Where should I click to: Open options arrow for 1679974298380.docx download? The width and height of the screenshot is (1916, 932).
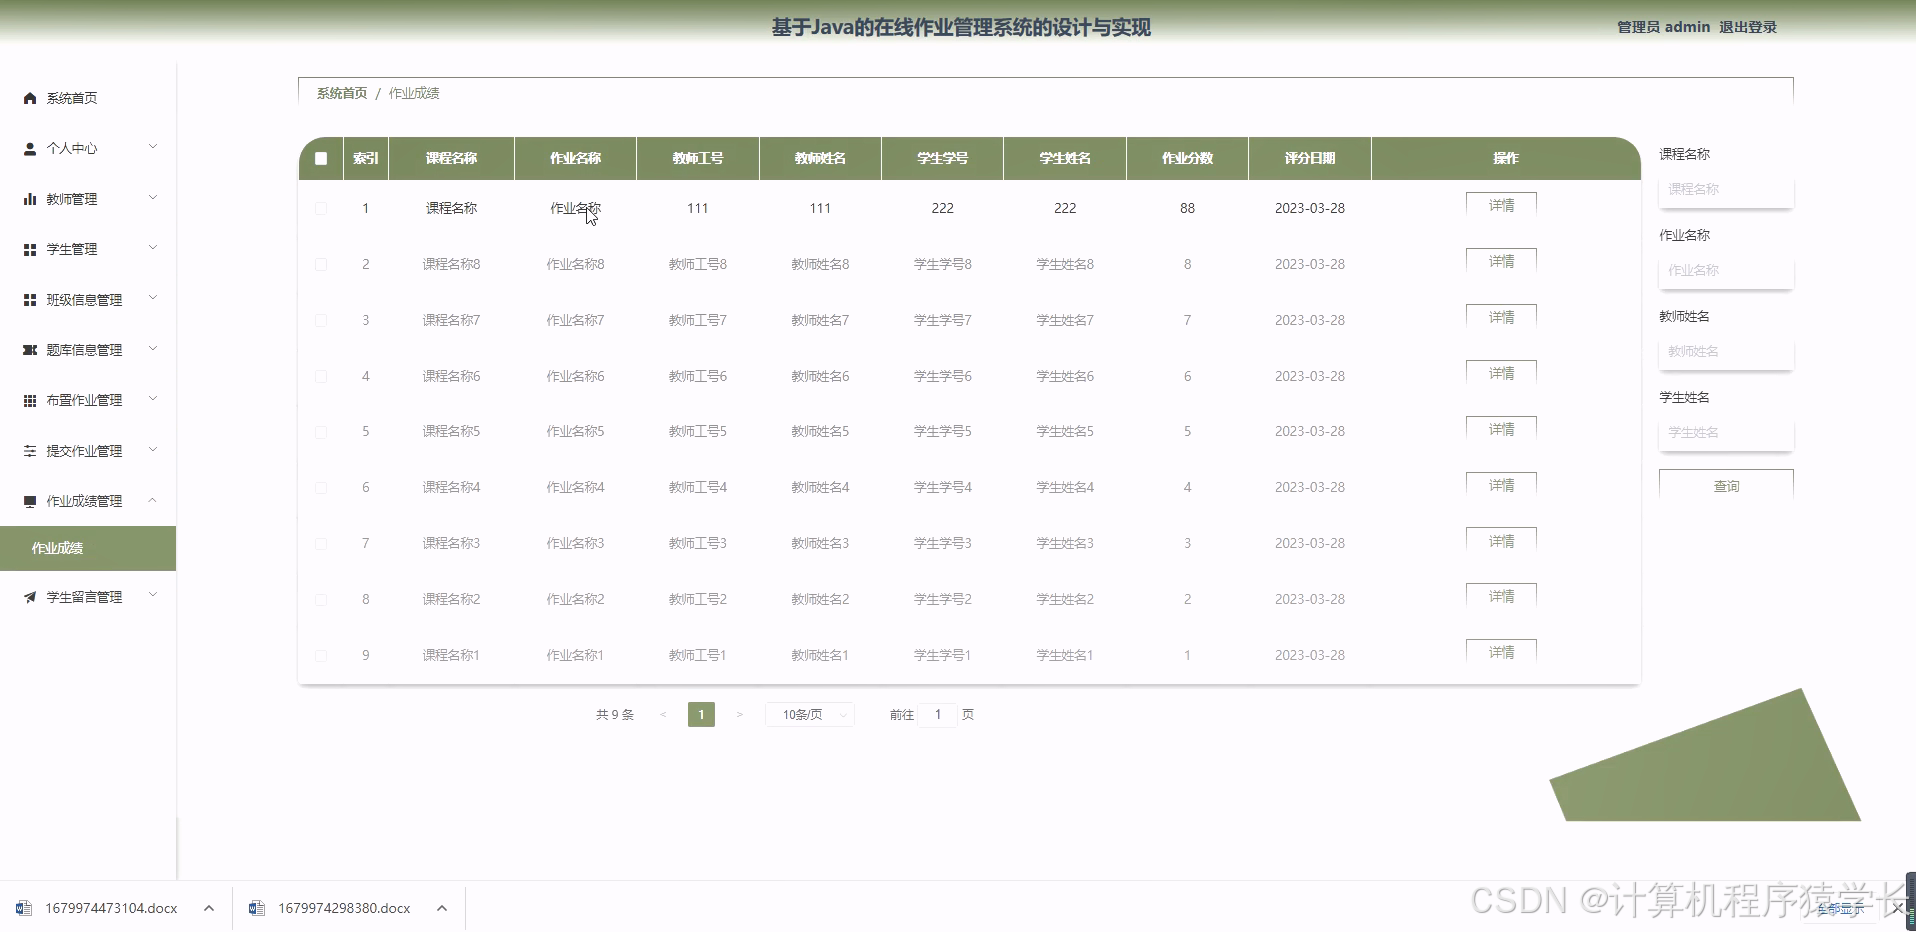point(442,908)
